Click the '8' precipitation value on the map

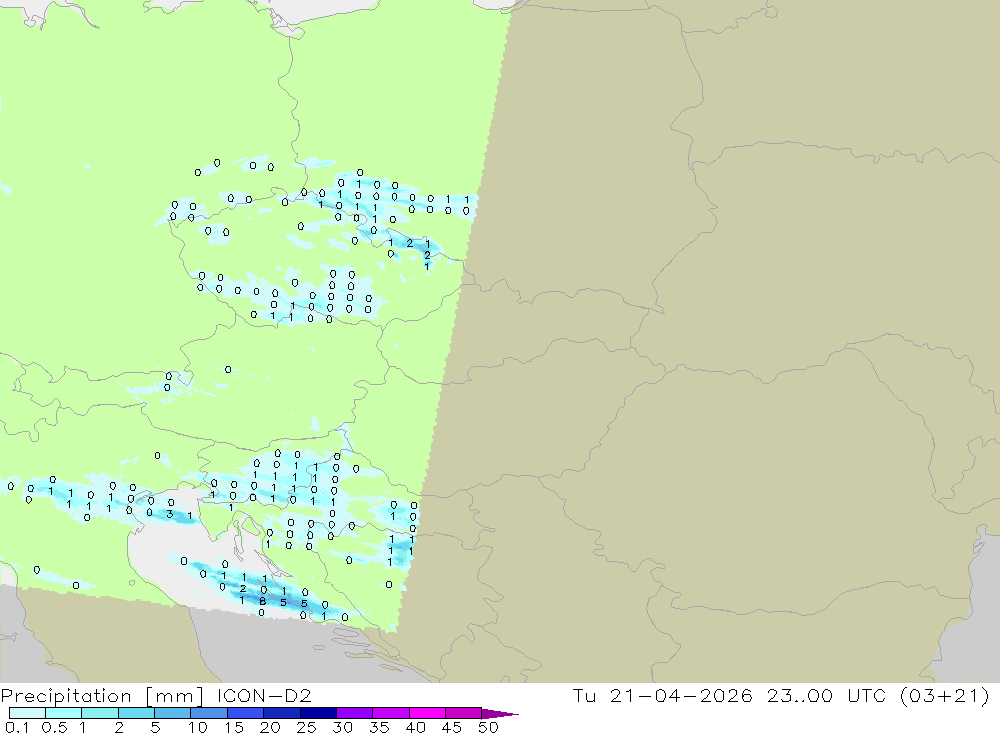[x=263, y=601]
